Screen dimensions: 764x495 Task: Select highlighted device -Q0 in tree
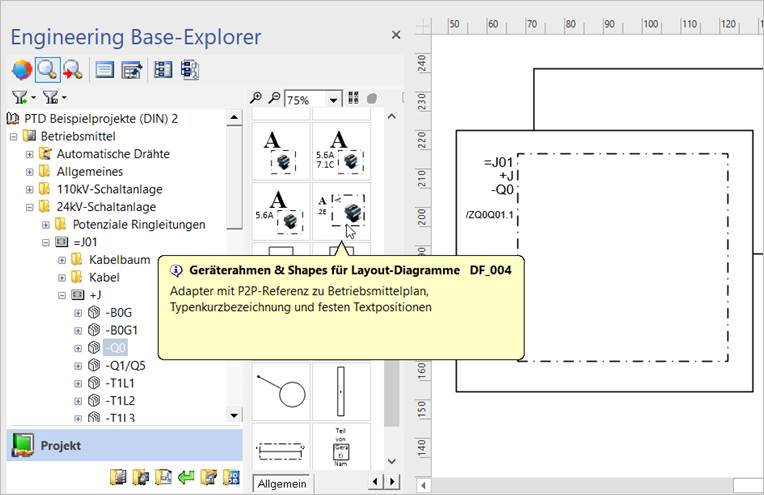point(115,348)
